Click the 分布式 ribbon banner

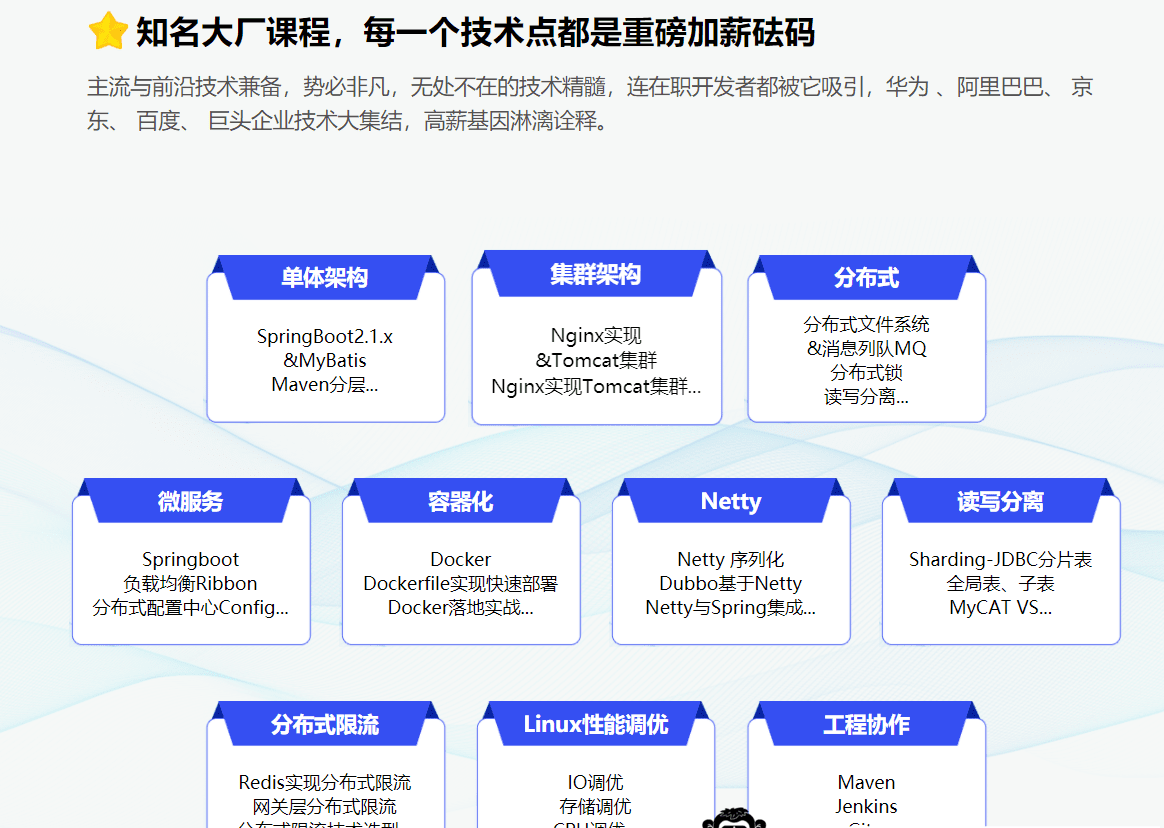point(866,276)
